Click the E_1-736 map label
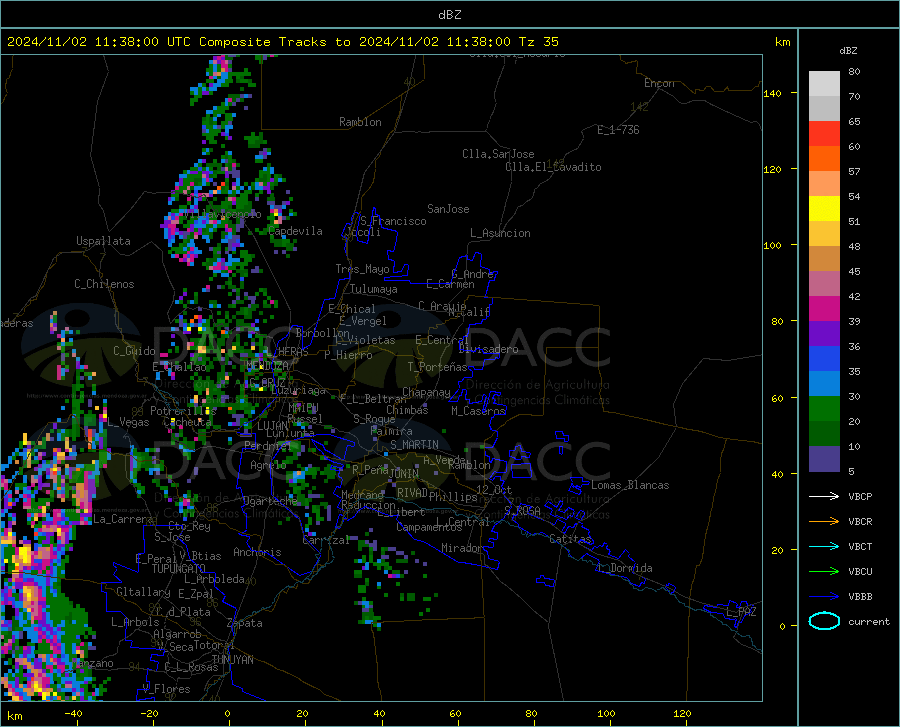The image size is (900, 727). [618, 130]
